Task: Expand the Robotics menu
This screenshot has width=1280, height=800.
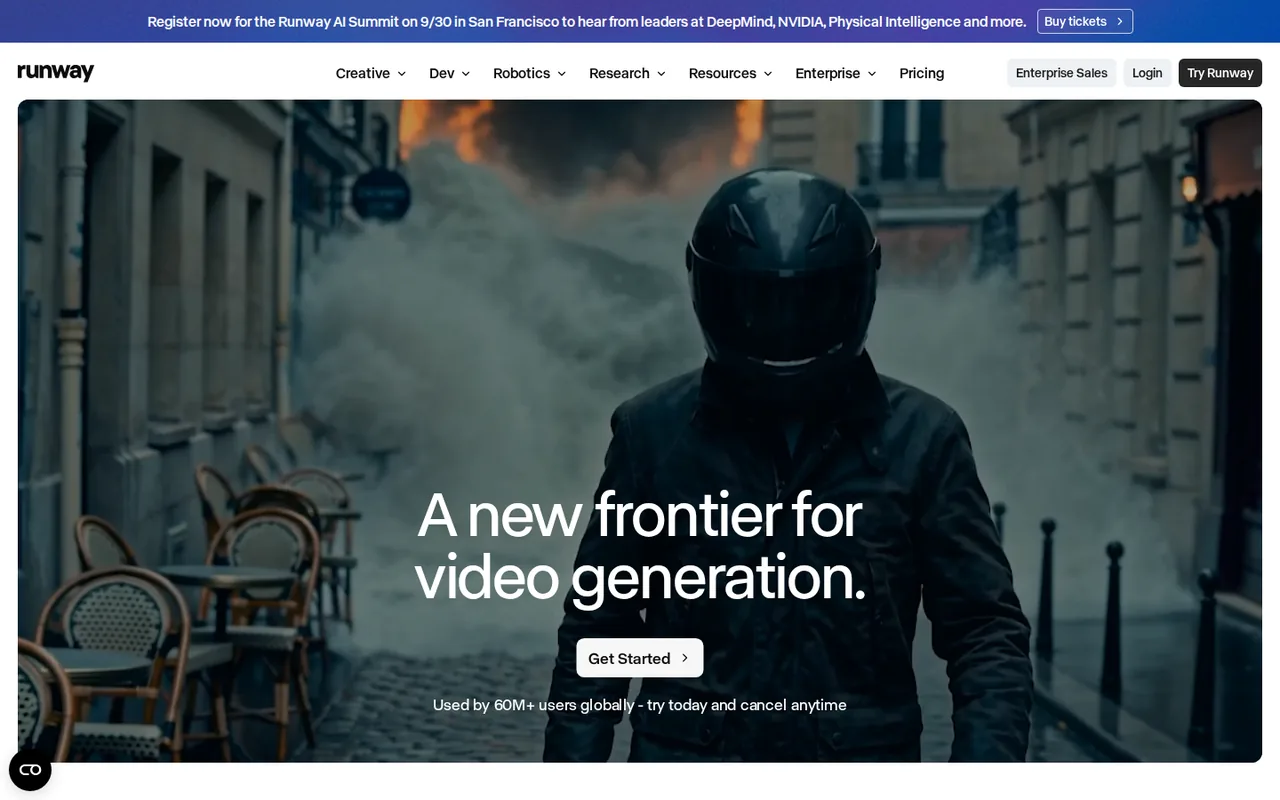Action: point(530,73)
